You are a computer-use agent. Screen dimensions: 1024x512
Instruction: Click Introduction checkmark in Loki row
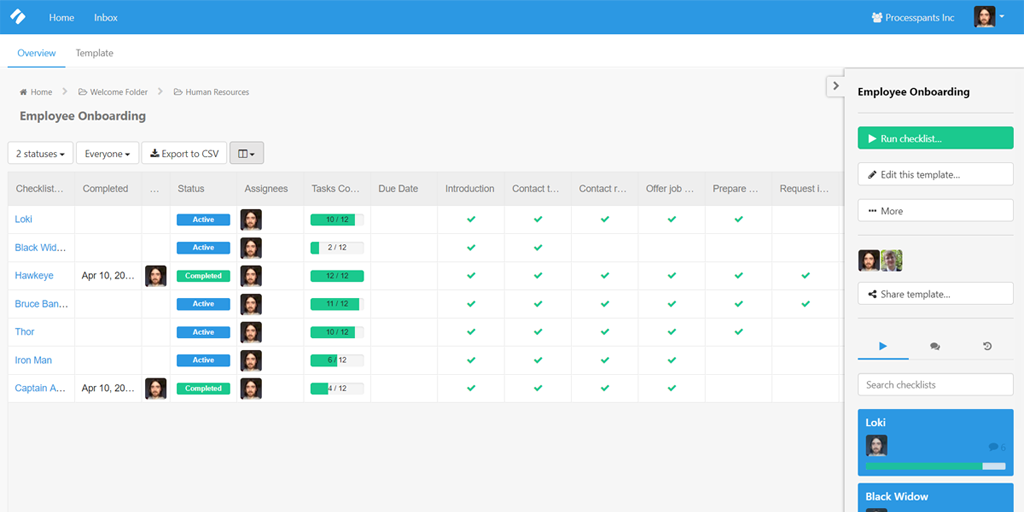(471, 219)
